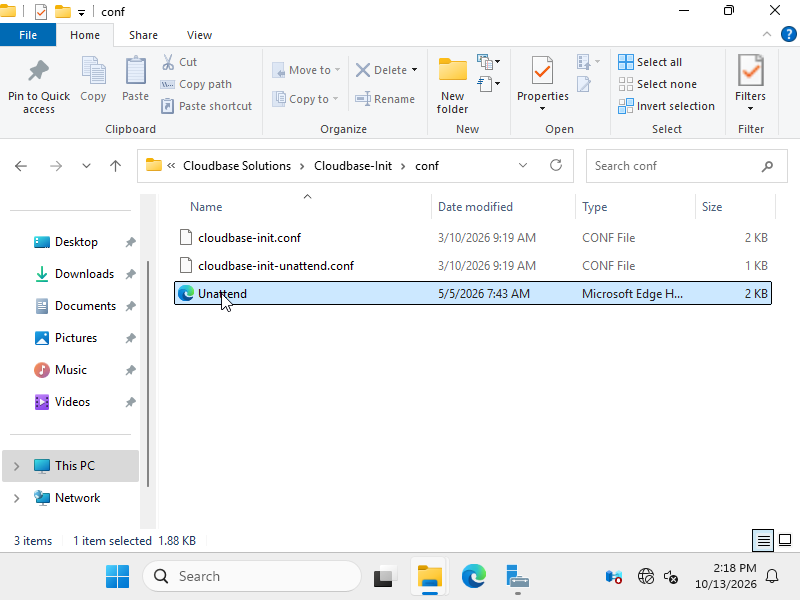Open the Open-with dropdown in ribbon

(x=588, y=62)
